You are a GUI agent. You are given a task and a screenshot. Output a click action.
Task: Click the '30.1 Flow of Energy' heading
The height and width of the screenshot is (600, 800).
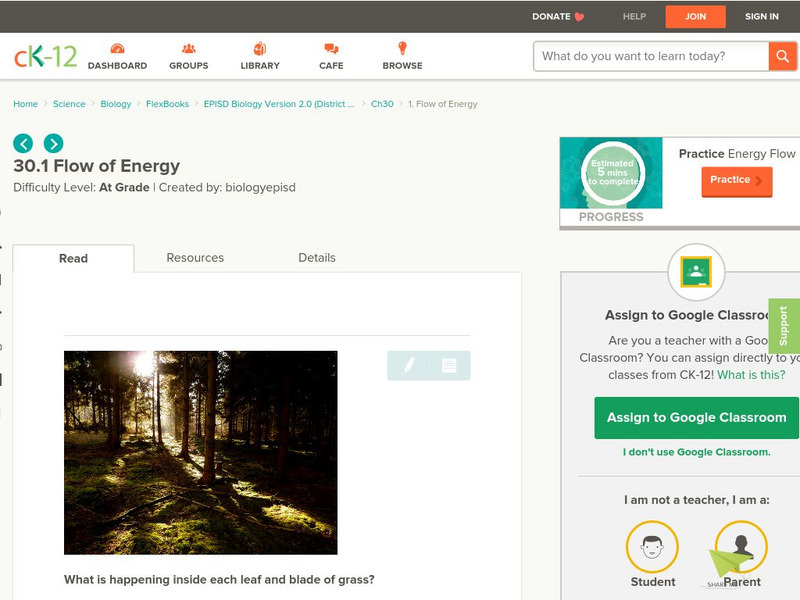pos(96,166)
